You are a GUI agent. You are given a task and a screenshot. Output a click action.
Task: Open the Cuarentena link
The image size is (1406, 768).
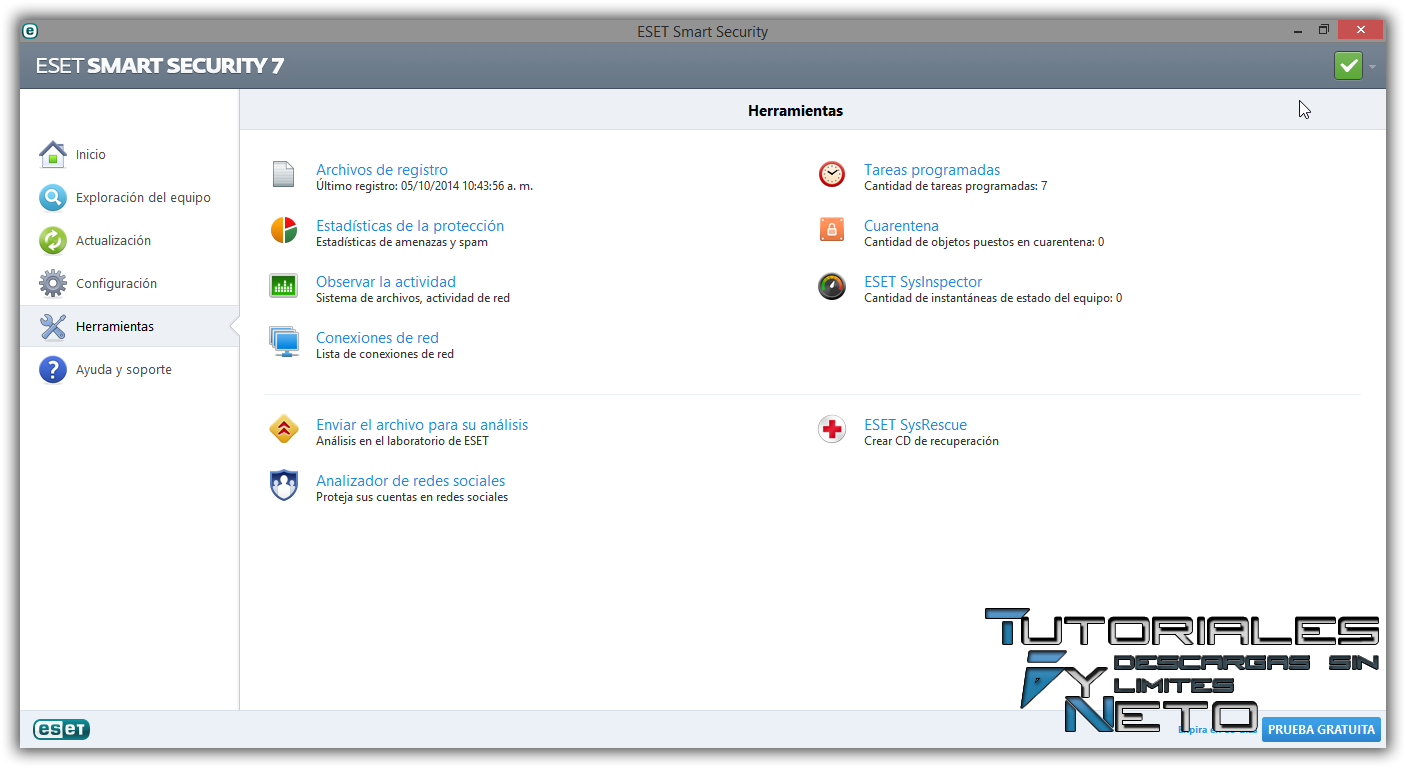tap(901, 226)
